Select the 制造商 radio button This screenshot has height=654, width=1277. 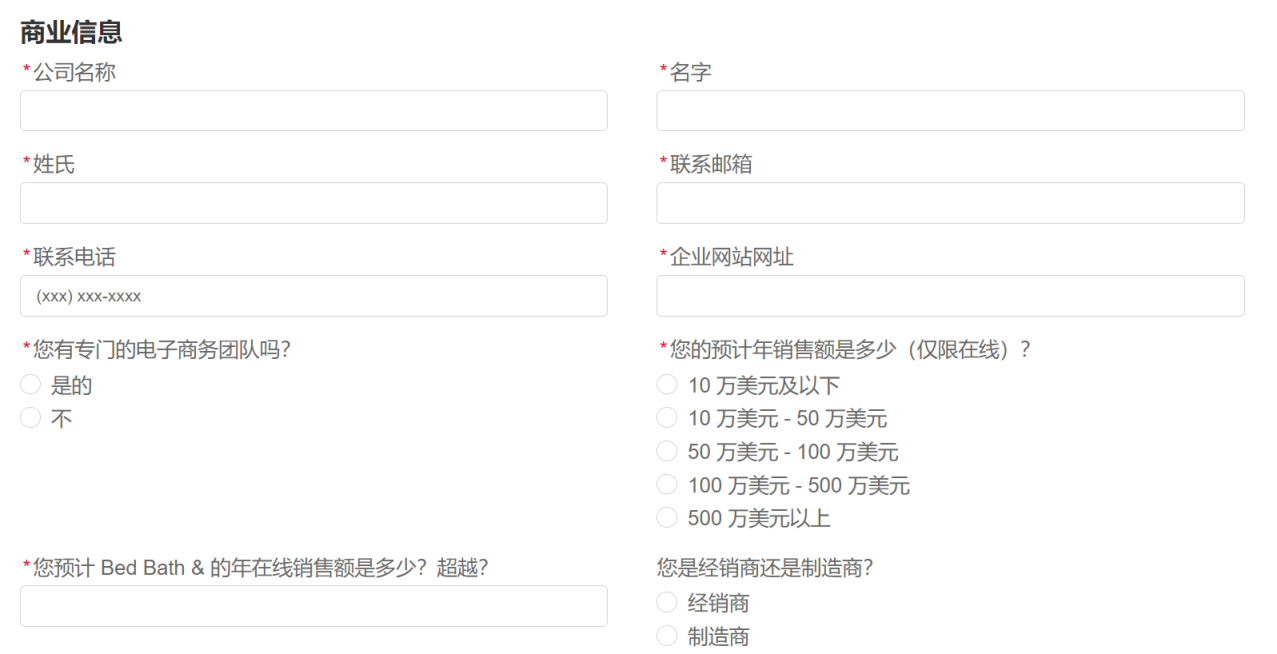tap(667, 636)
